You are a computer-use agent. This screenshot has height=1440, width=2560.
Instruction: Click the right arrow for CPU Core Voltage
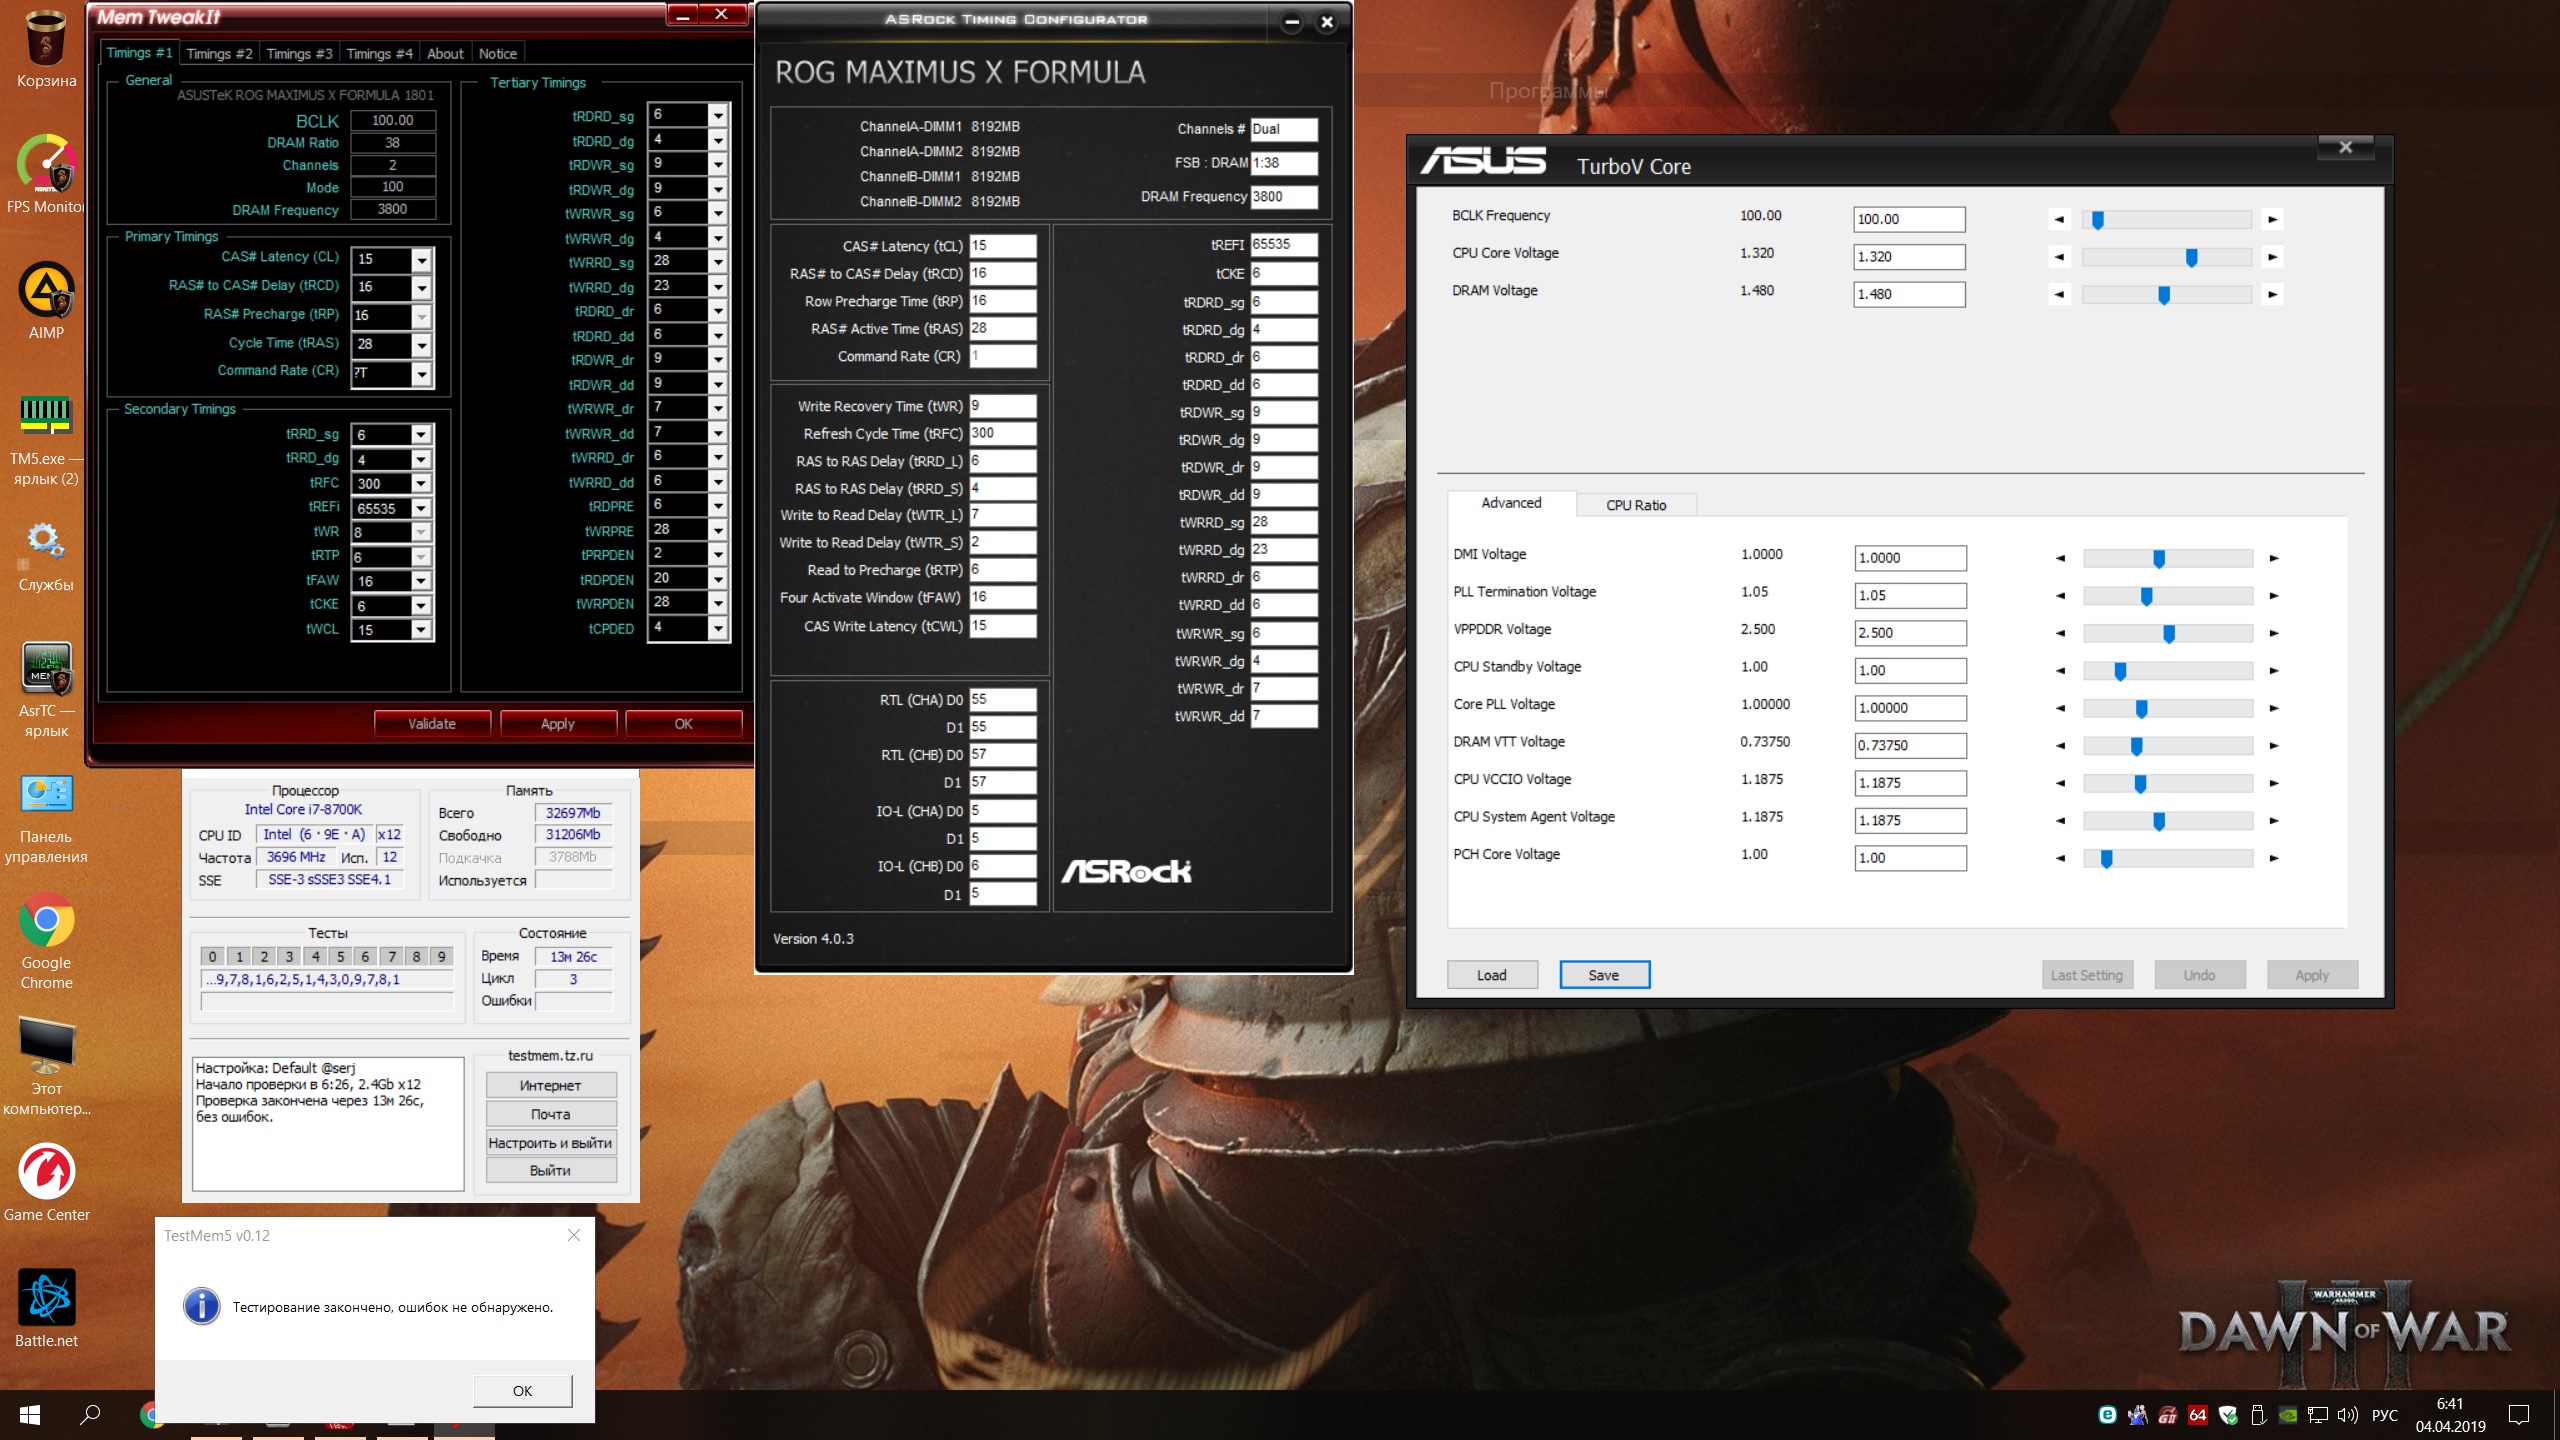[x=2273, y=257]
